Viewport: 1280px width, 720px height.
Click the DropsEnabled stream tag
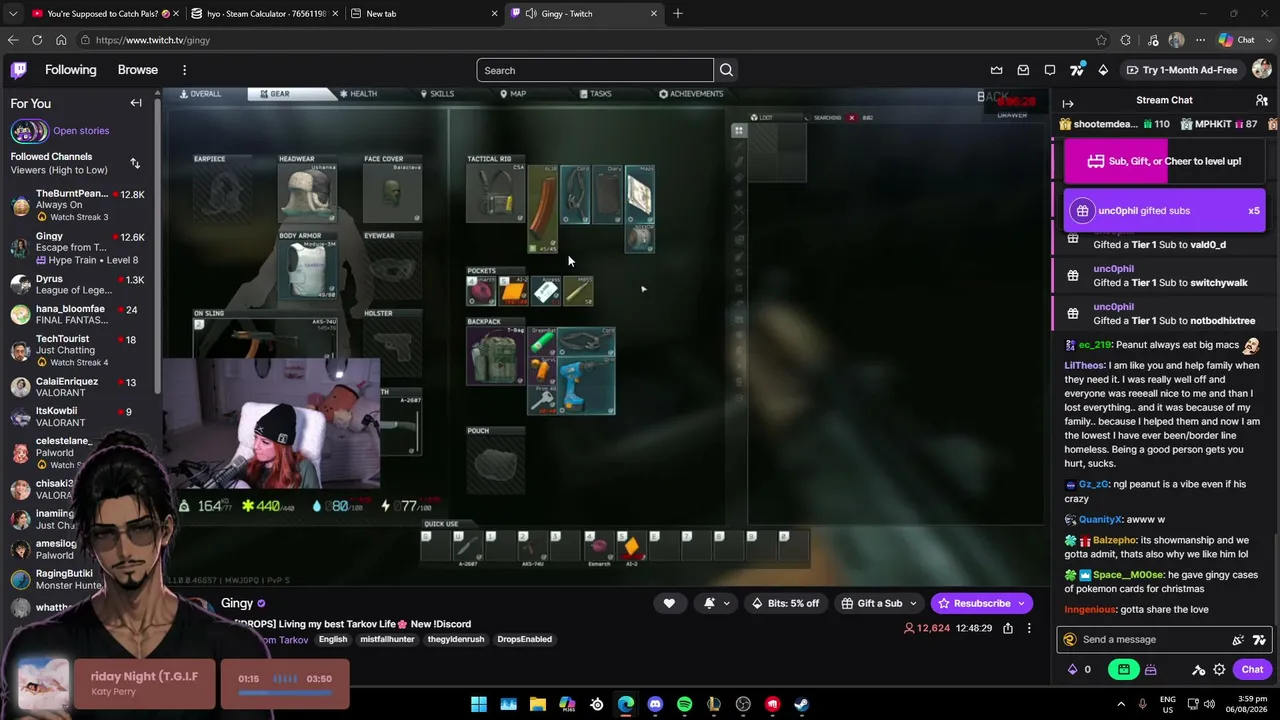[524, 639]
